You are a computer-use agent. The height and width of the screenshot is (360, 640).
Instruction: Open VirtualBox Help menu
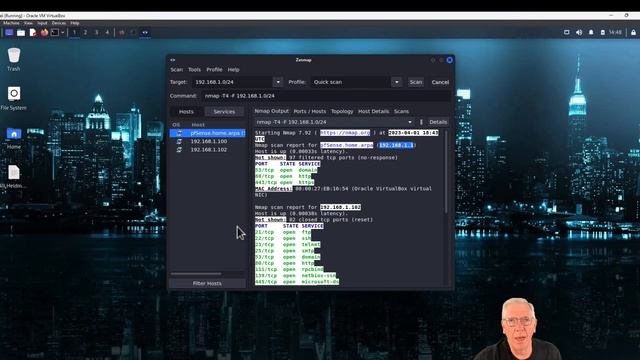click(x=75, y=23)
